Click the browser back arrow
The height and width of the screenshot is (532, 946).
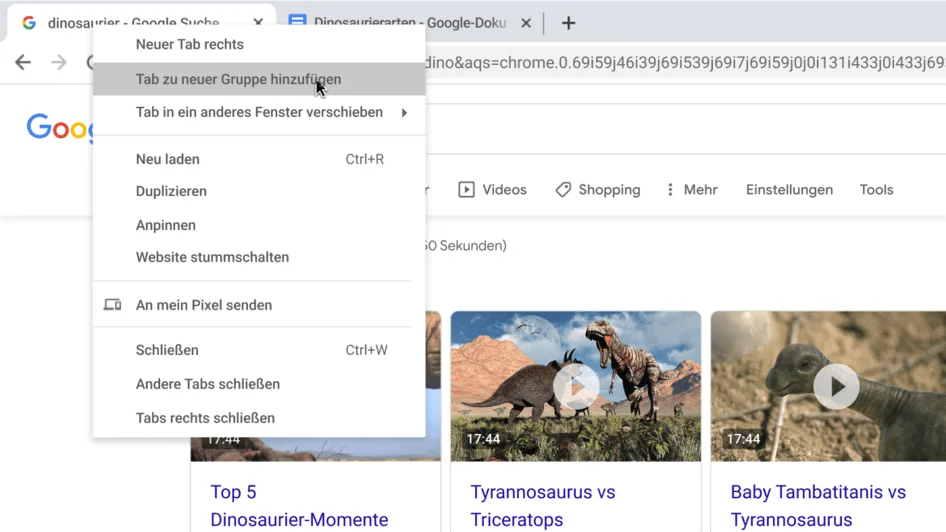tap(23, 62)
